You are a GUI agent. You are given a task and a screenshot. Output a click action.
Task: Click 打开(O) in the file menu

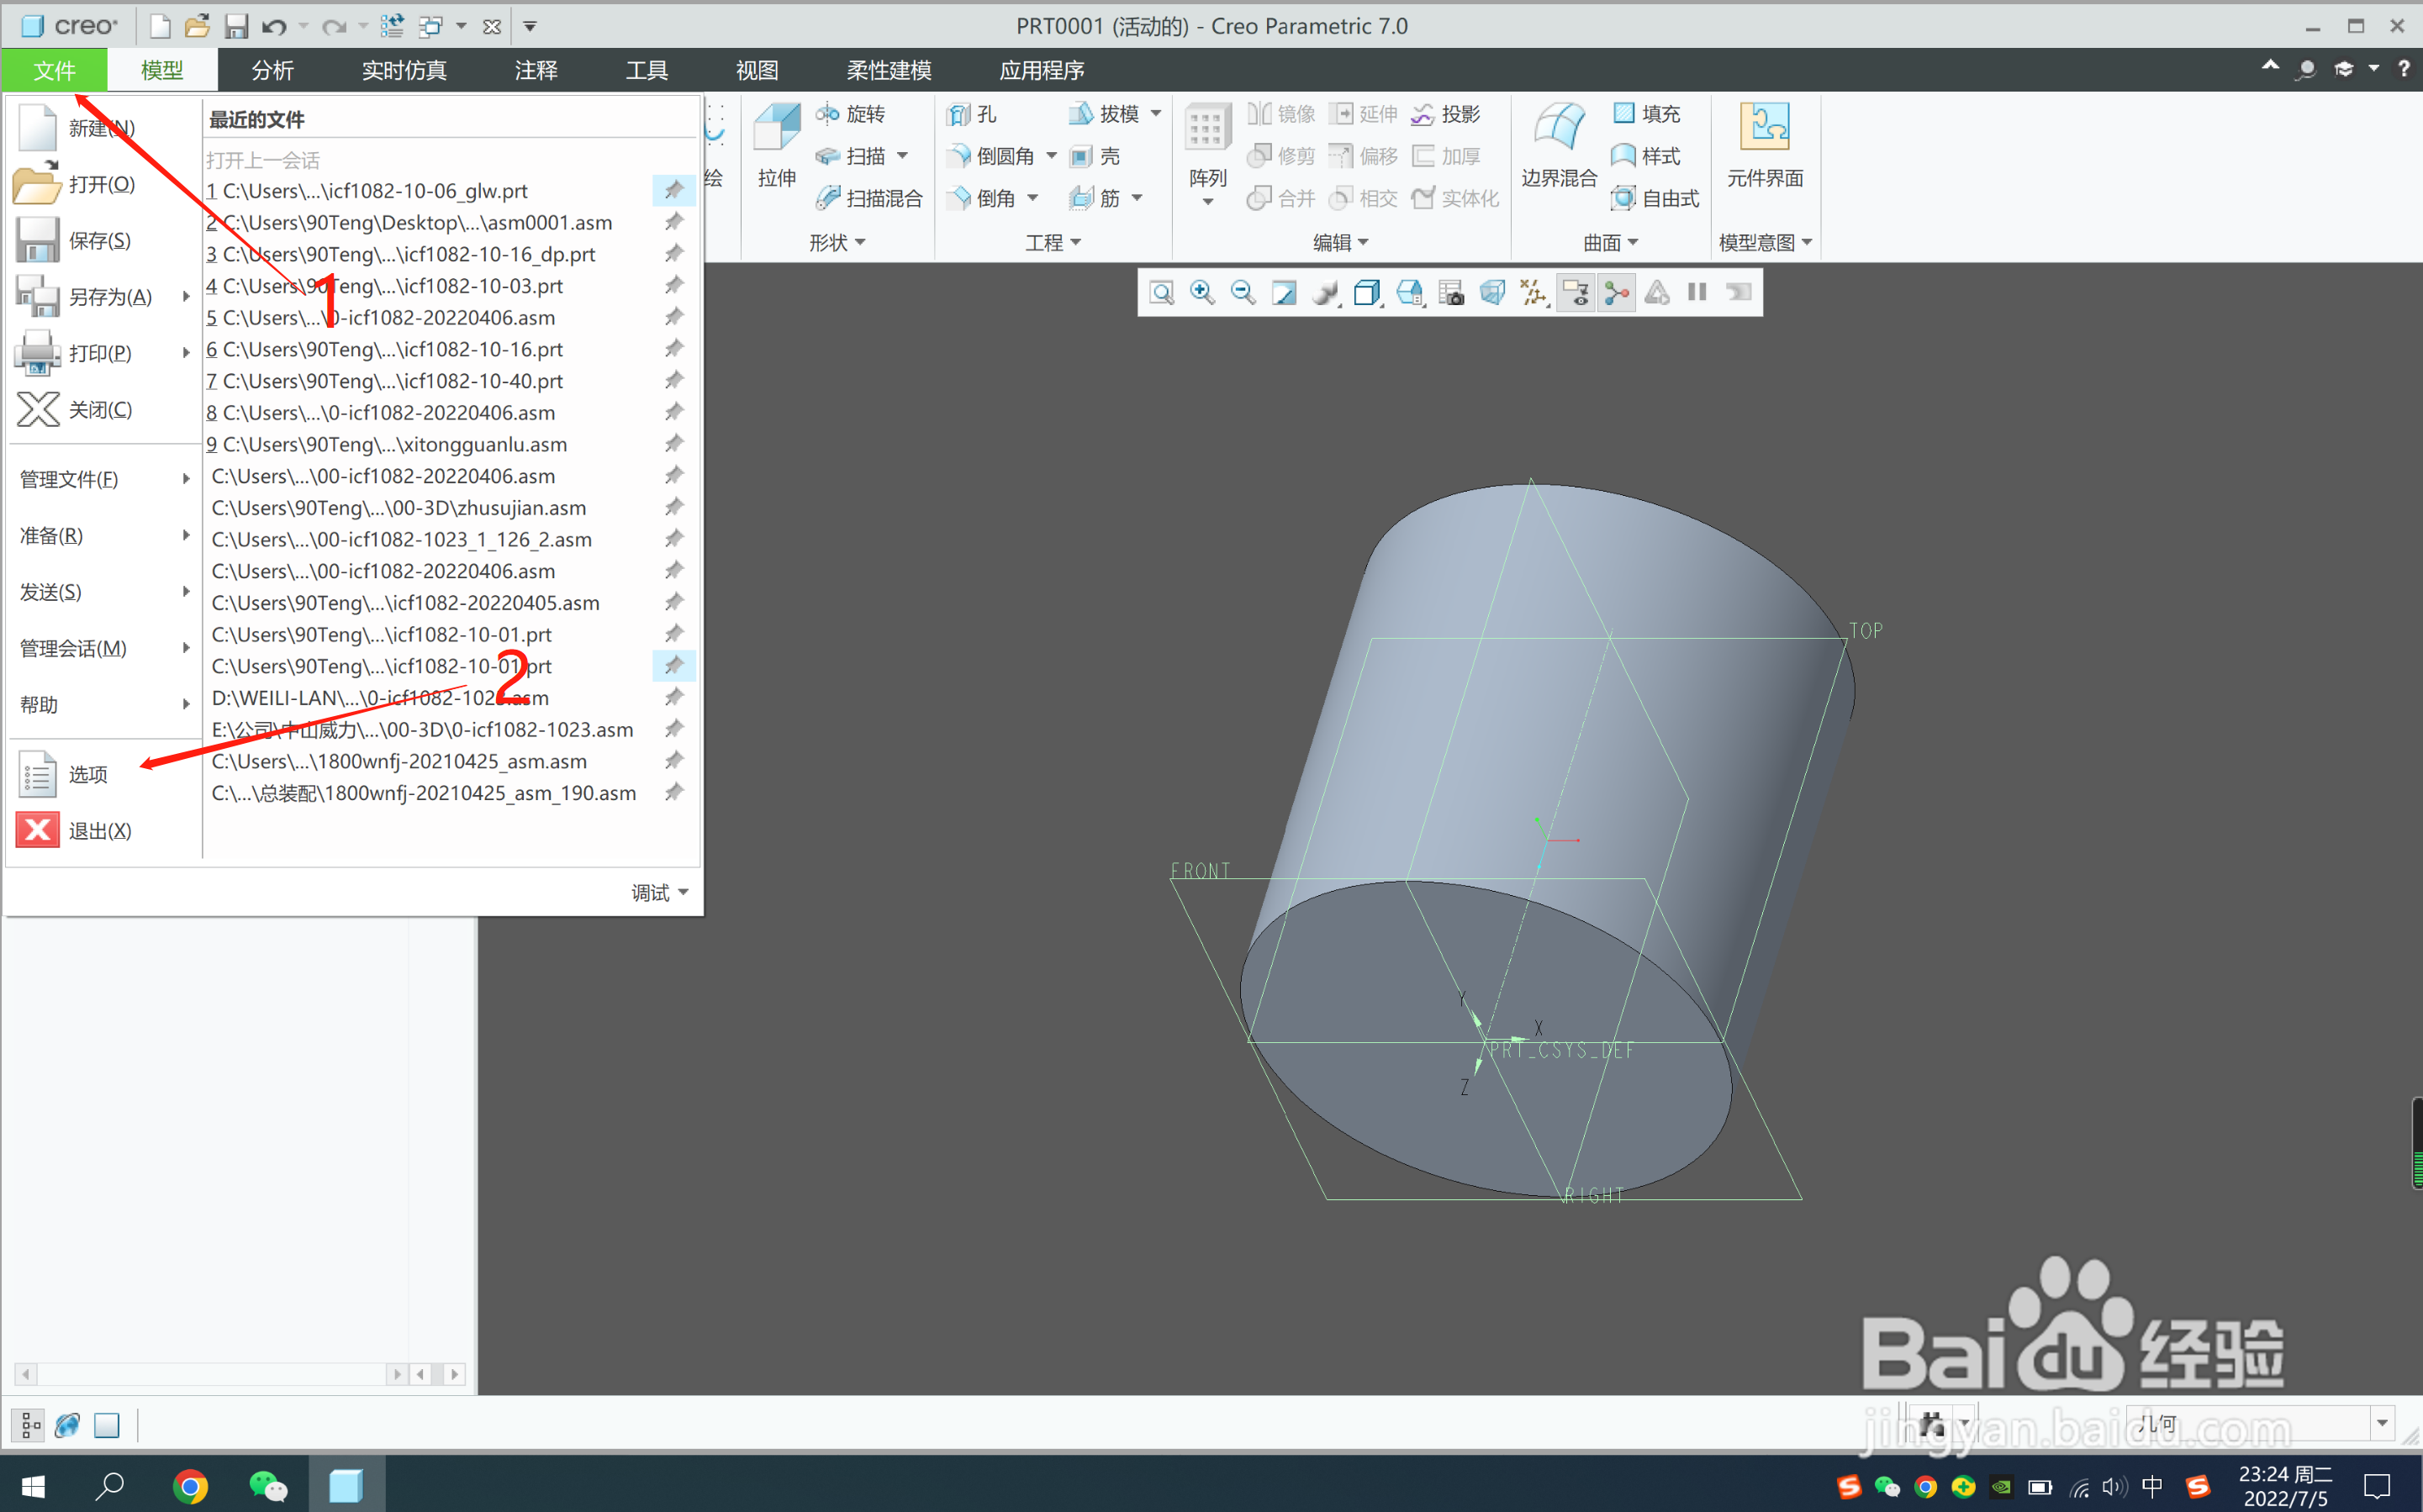coord(105,184)
